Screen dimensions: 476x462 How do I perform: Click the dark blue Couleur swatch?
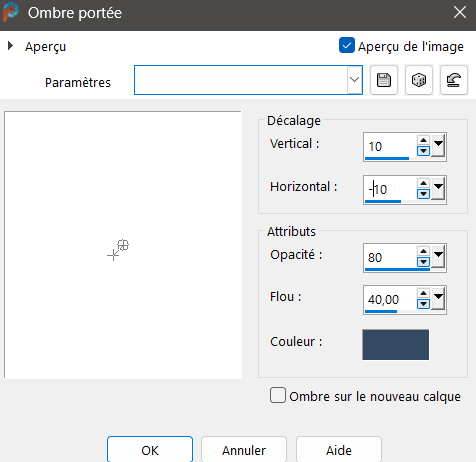(396, 345)
